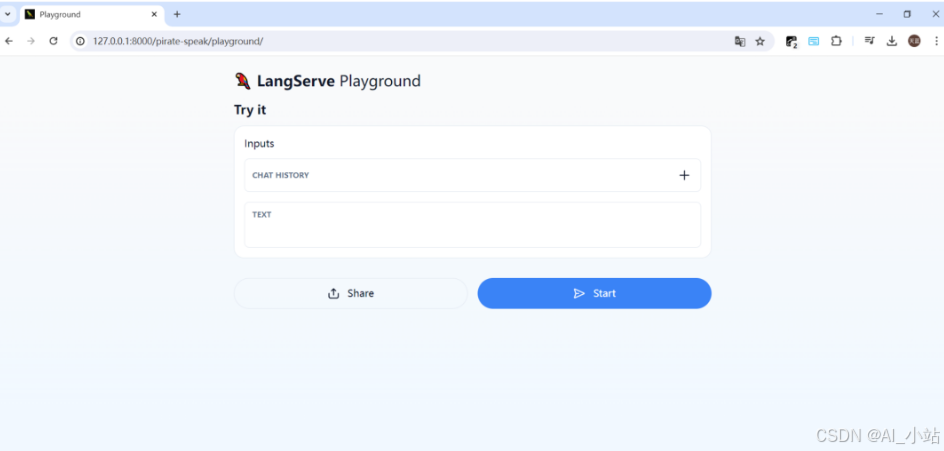This screenshot has height=451, width=944.
Task: Open the translate page icon
Action: pos(740,41)
